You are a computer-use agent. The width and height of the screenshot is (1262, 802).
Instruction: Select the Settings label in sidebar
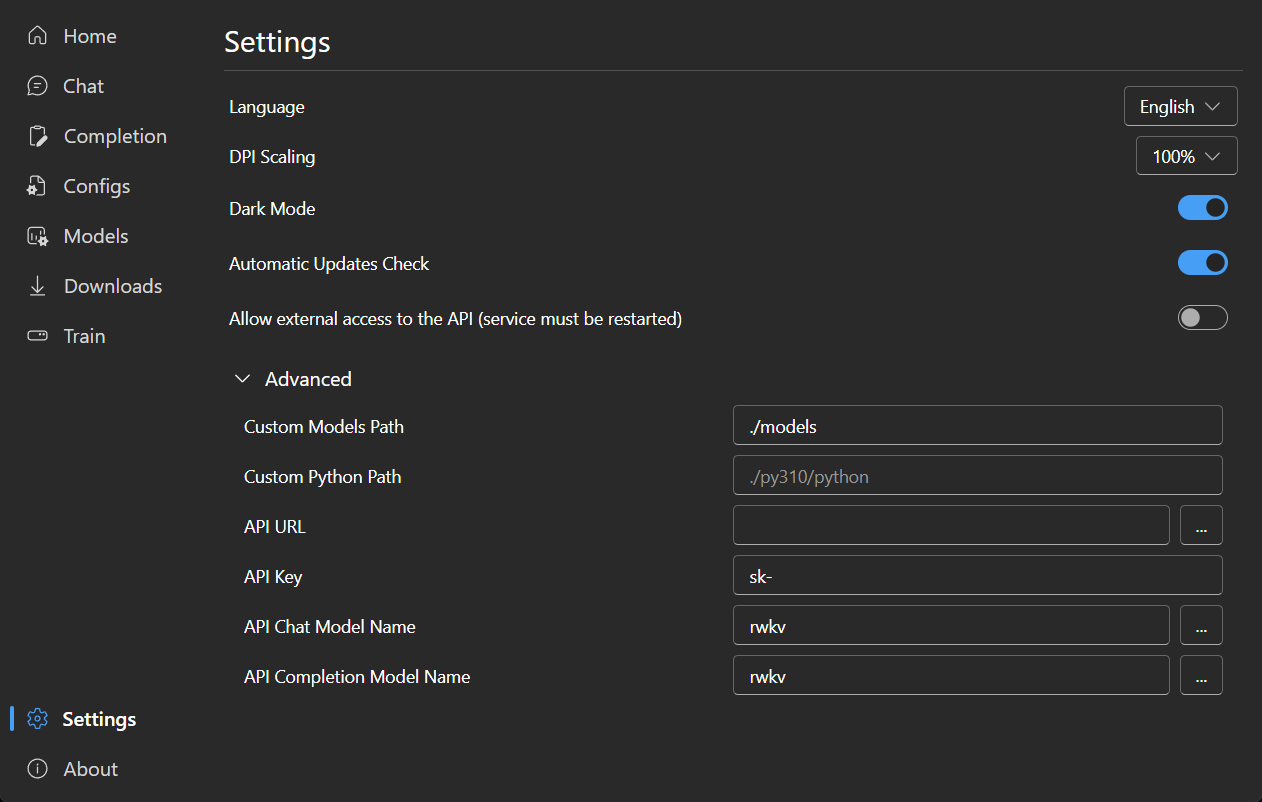99,719
